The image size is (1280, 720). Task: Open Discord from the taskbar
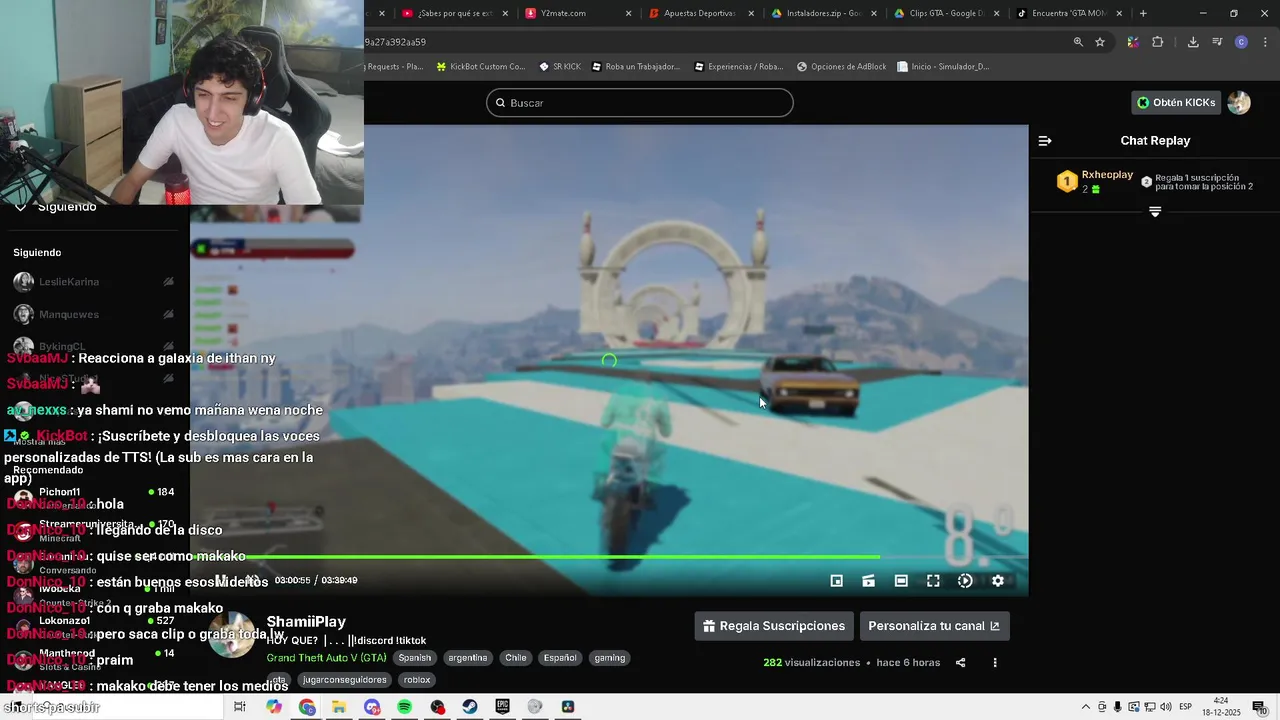(372, 707)
